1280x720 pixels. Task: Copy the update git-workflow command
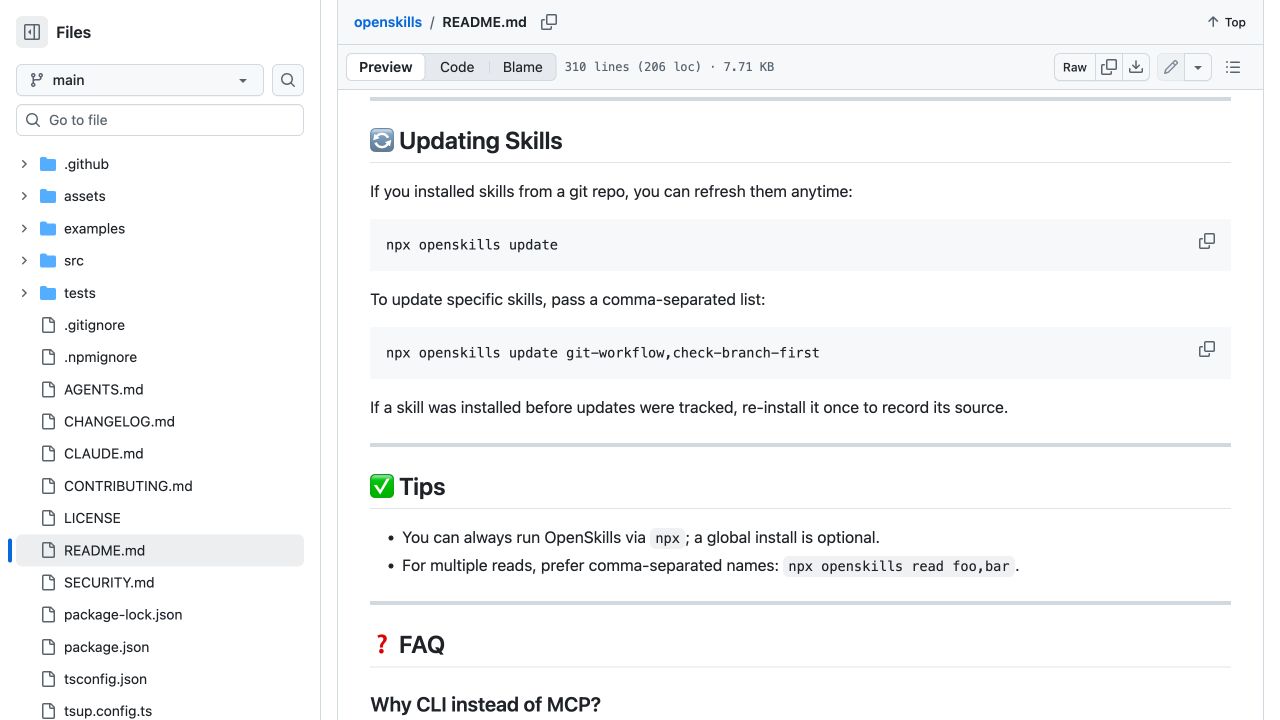tap(1207, 350)
